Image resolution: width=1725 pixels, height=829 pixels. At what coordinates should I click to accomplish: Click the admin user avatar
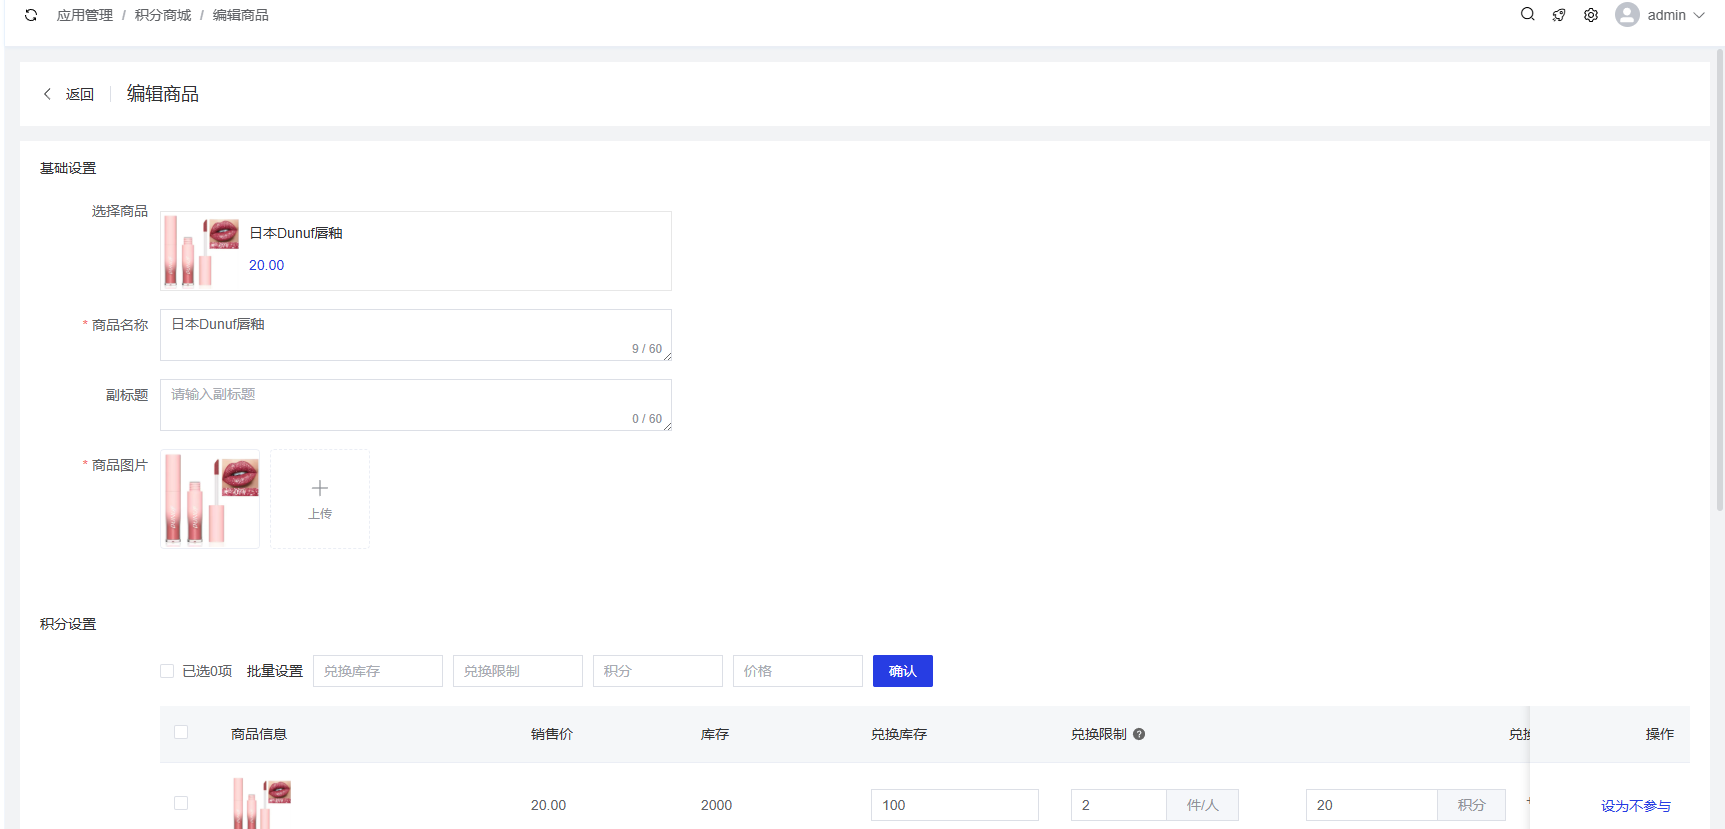pos(1627,15)
